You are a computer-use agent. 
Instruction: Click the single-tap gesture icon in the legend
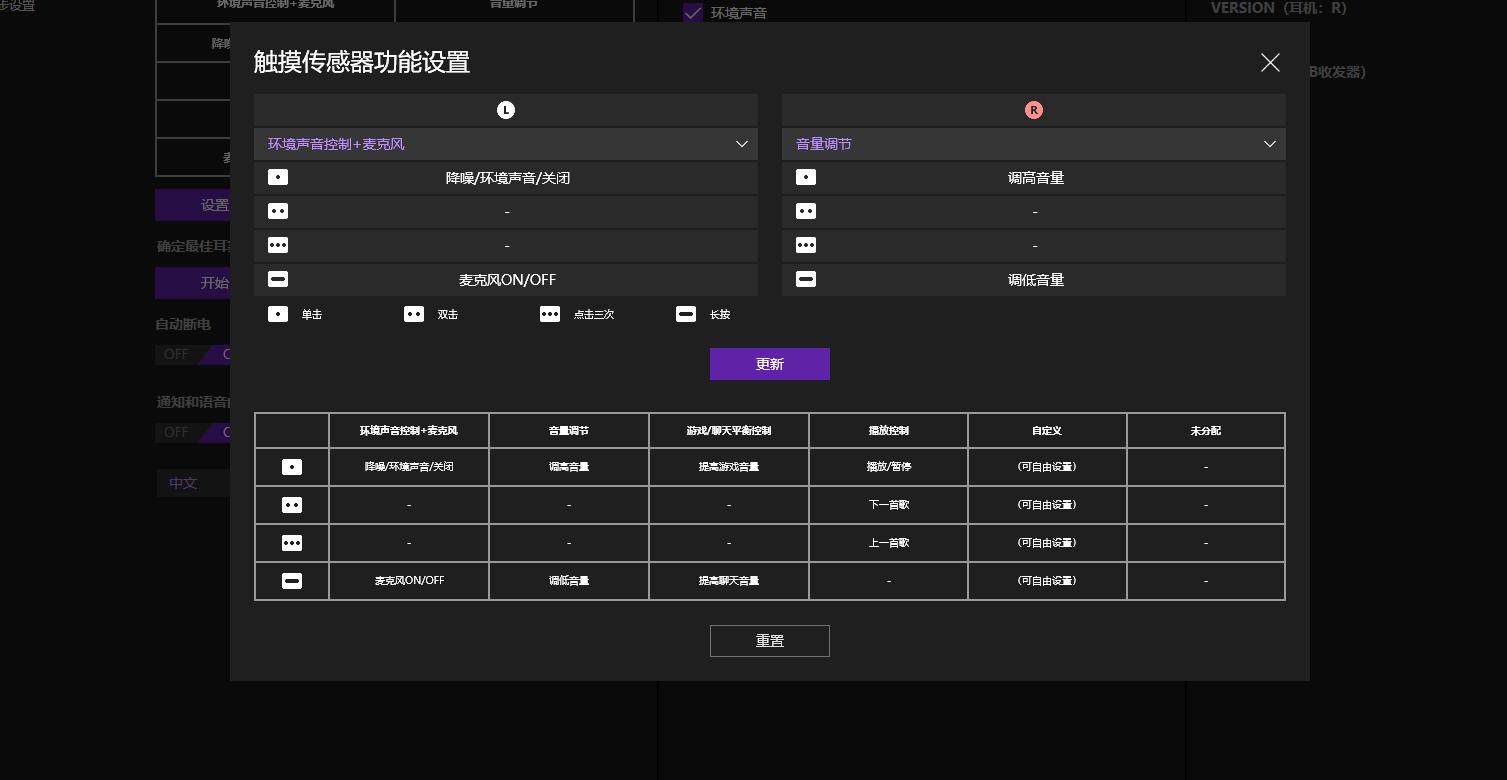tap(278, 314)
